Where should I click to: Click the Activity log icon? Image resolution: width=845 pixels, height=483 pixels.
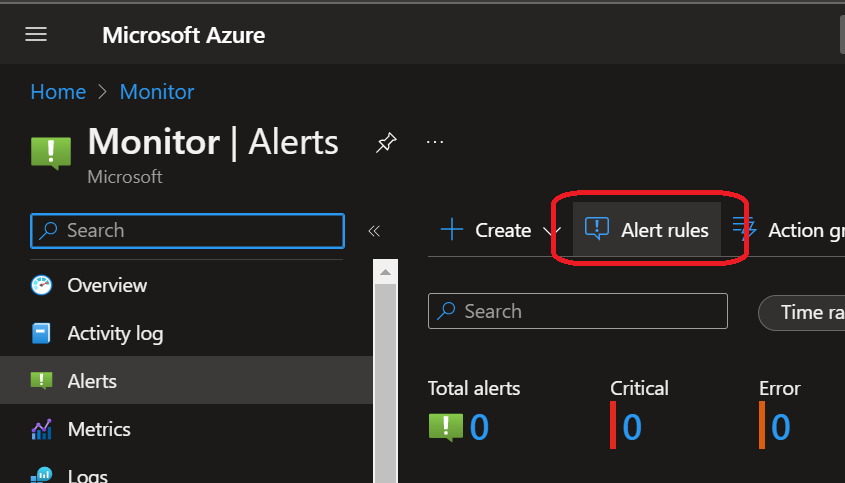click(41, 333)
